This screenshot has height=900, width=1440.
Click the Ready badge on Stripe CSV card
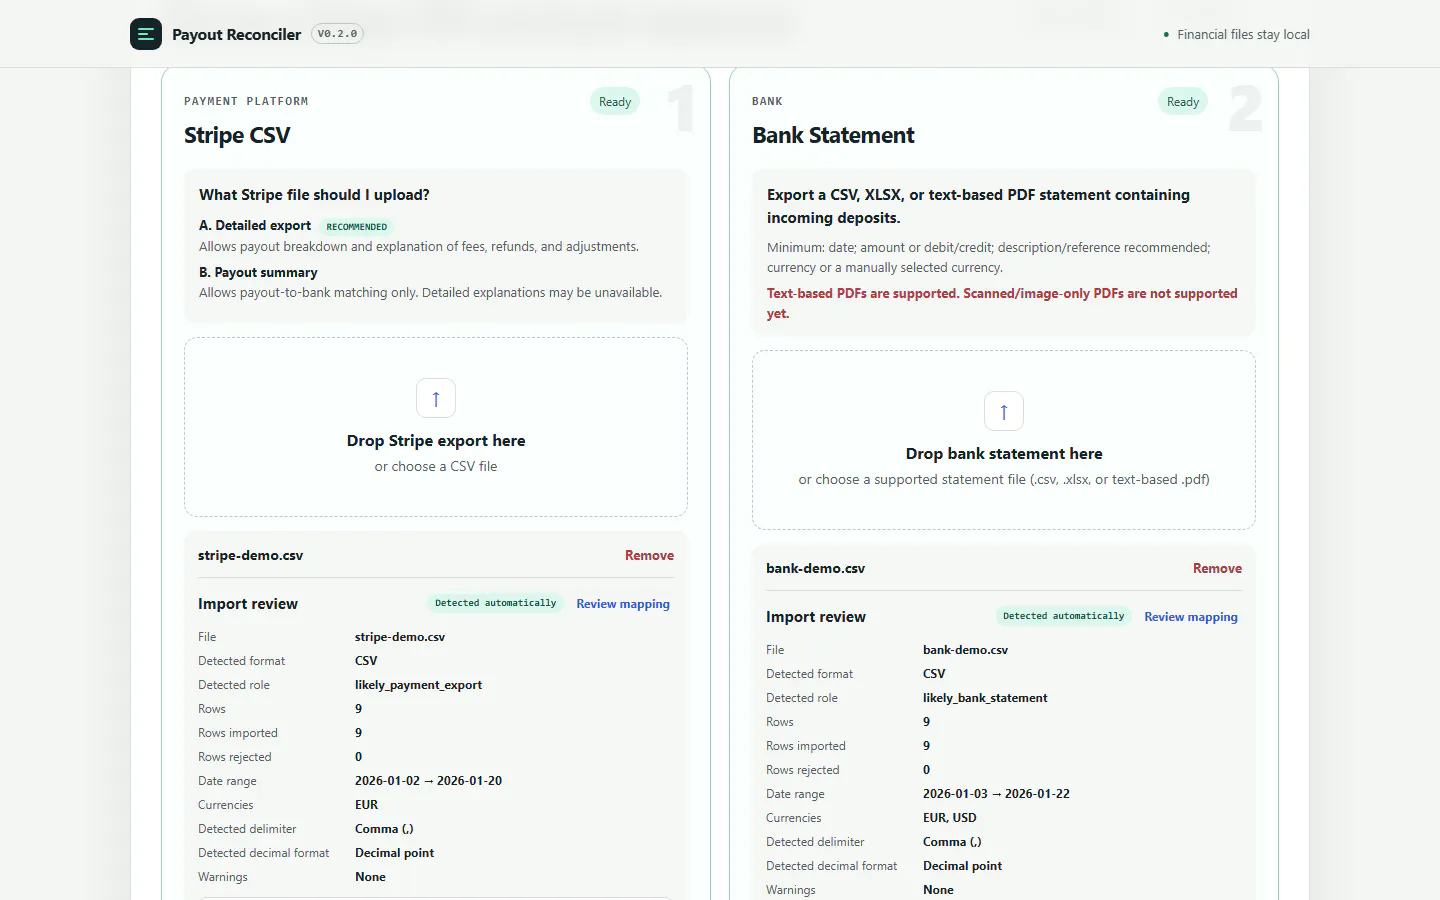coord(615,102)
